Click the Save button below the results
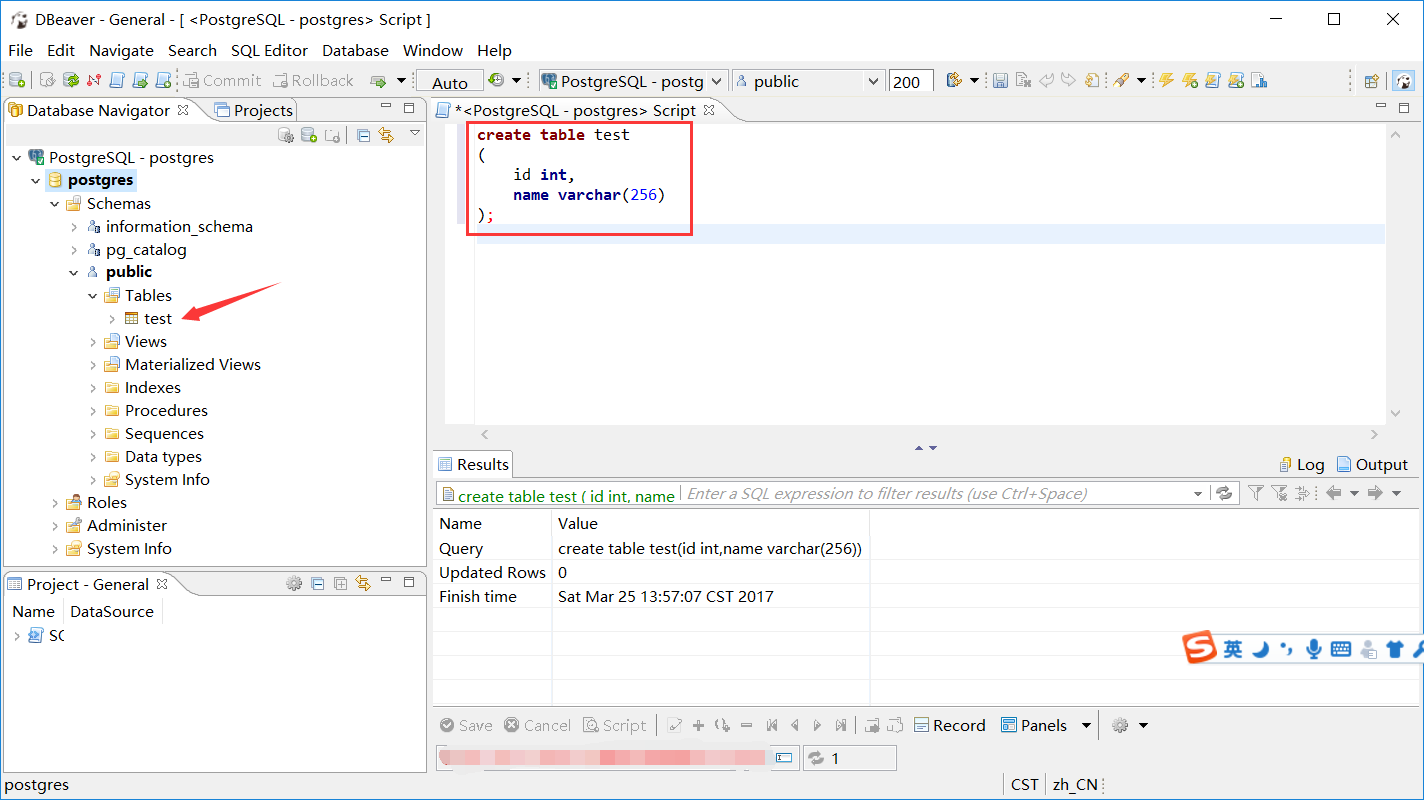This screenshot has width=1424, height=800. pos(466,725)
